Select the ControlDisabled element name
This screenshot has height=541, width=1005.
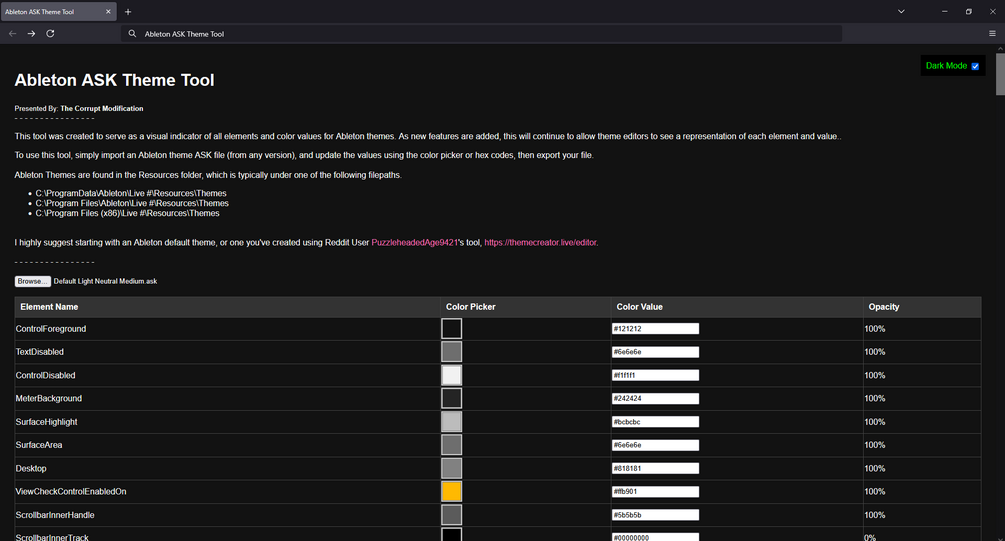pyautogui.click(x=46, y=375)
